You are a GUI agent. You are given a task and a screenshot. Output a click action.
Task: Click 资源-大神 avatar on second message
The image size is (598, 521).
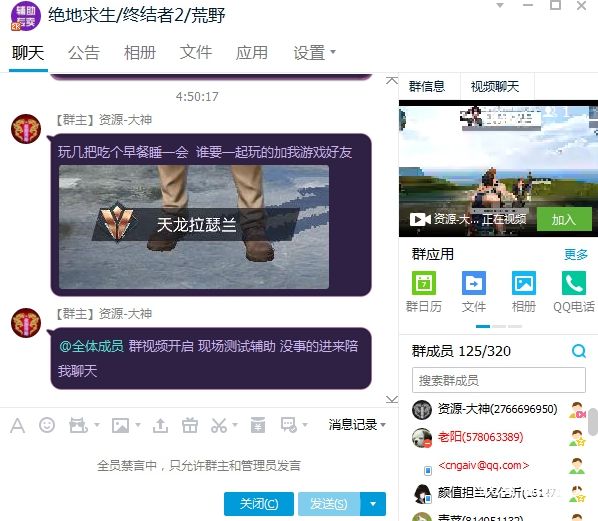tap(26, 323)
